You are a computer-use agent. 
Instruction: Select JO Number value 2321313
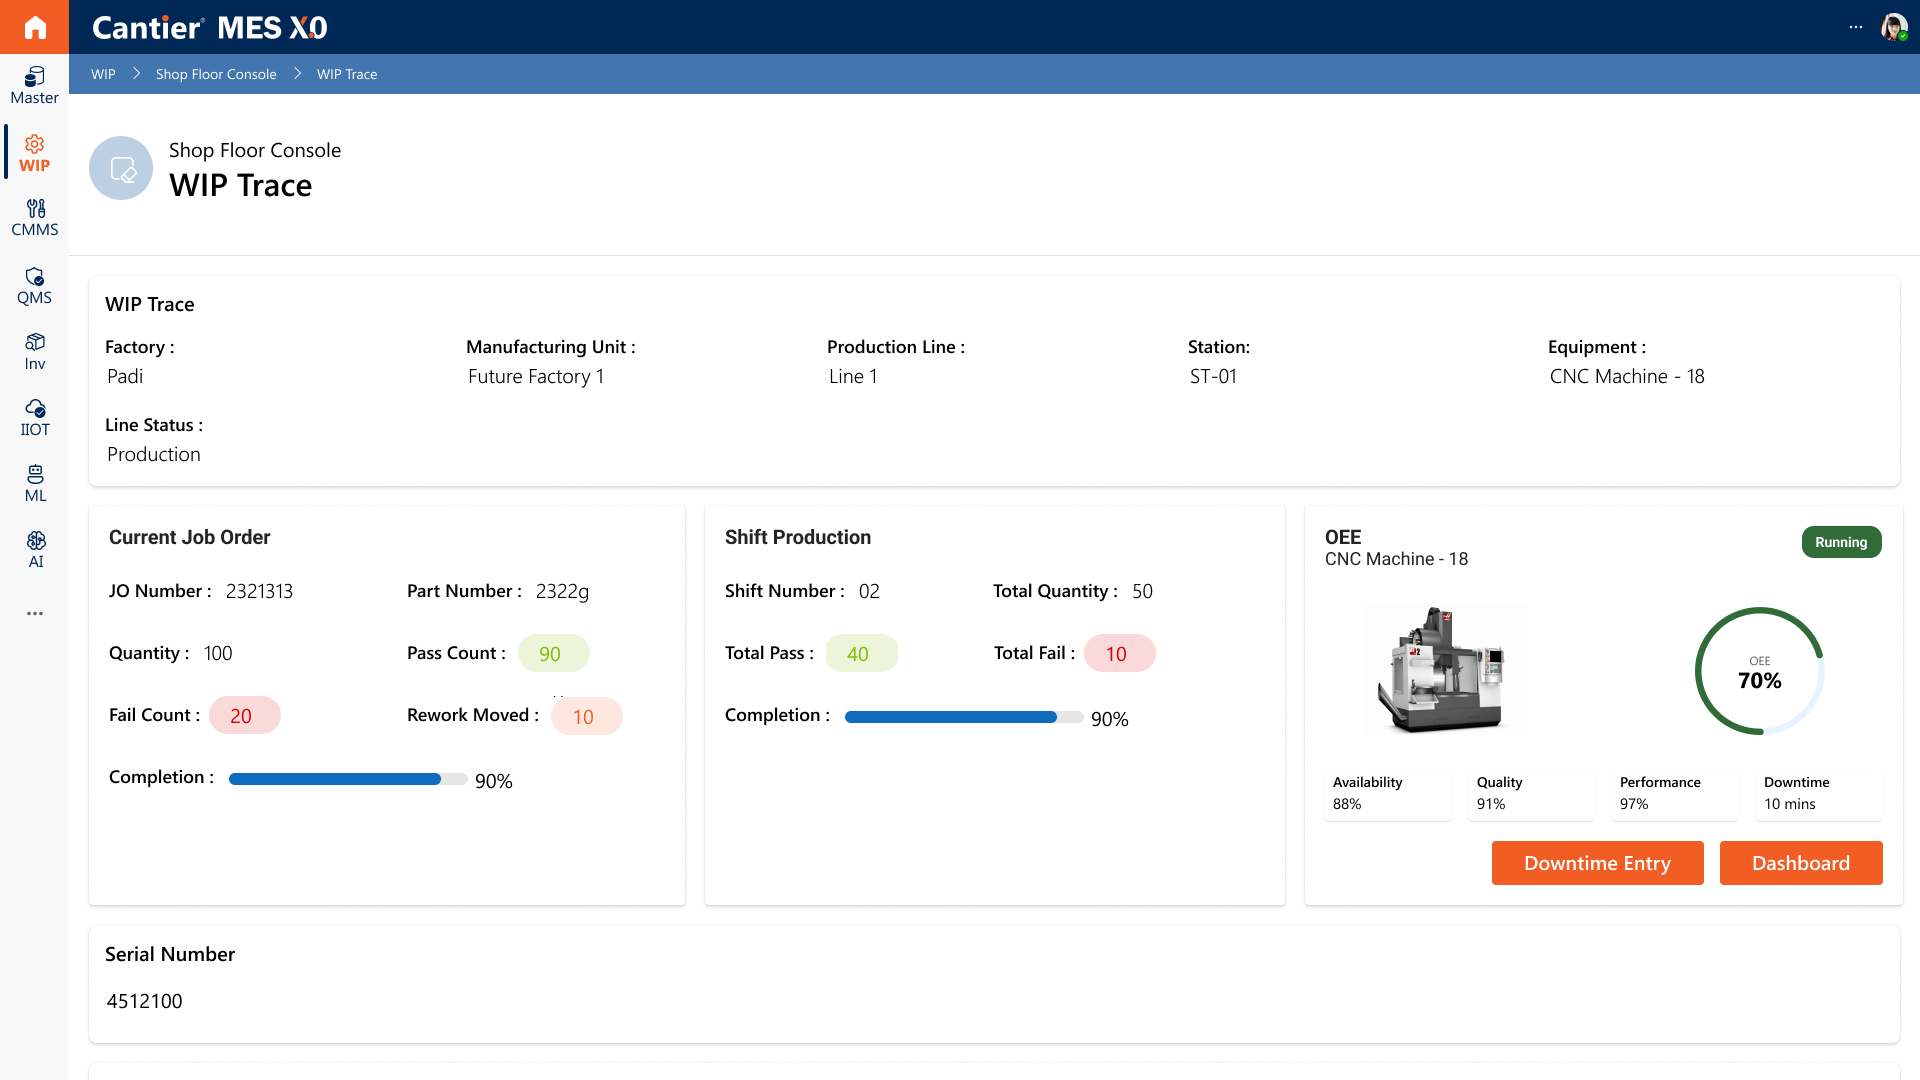259,591
